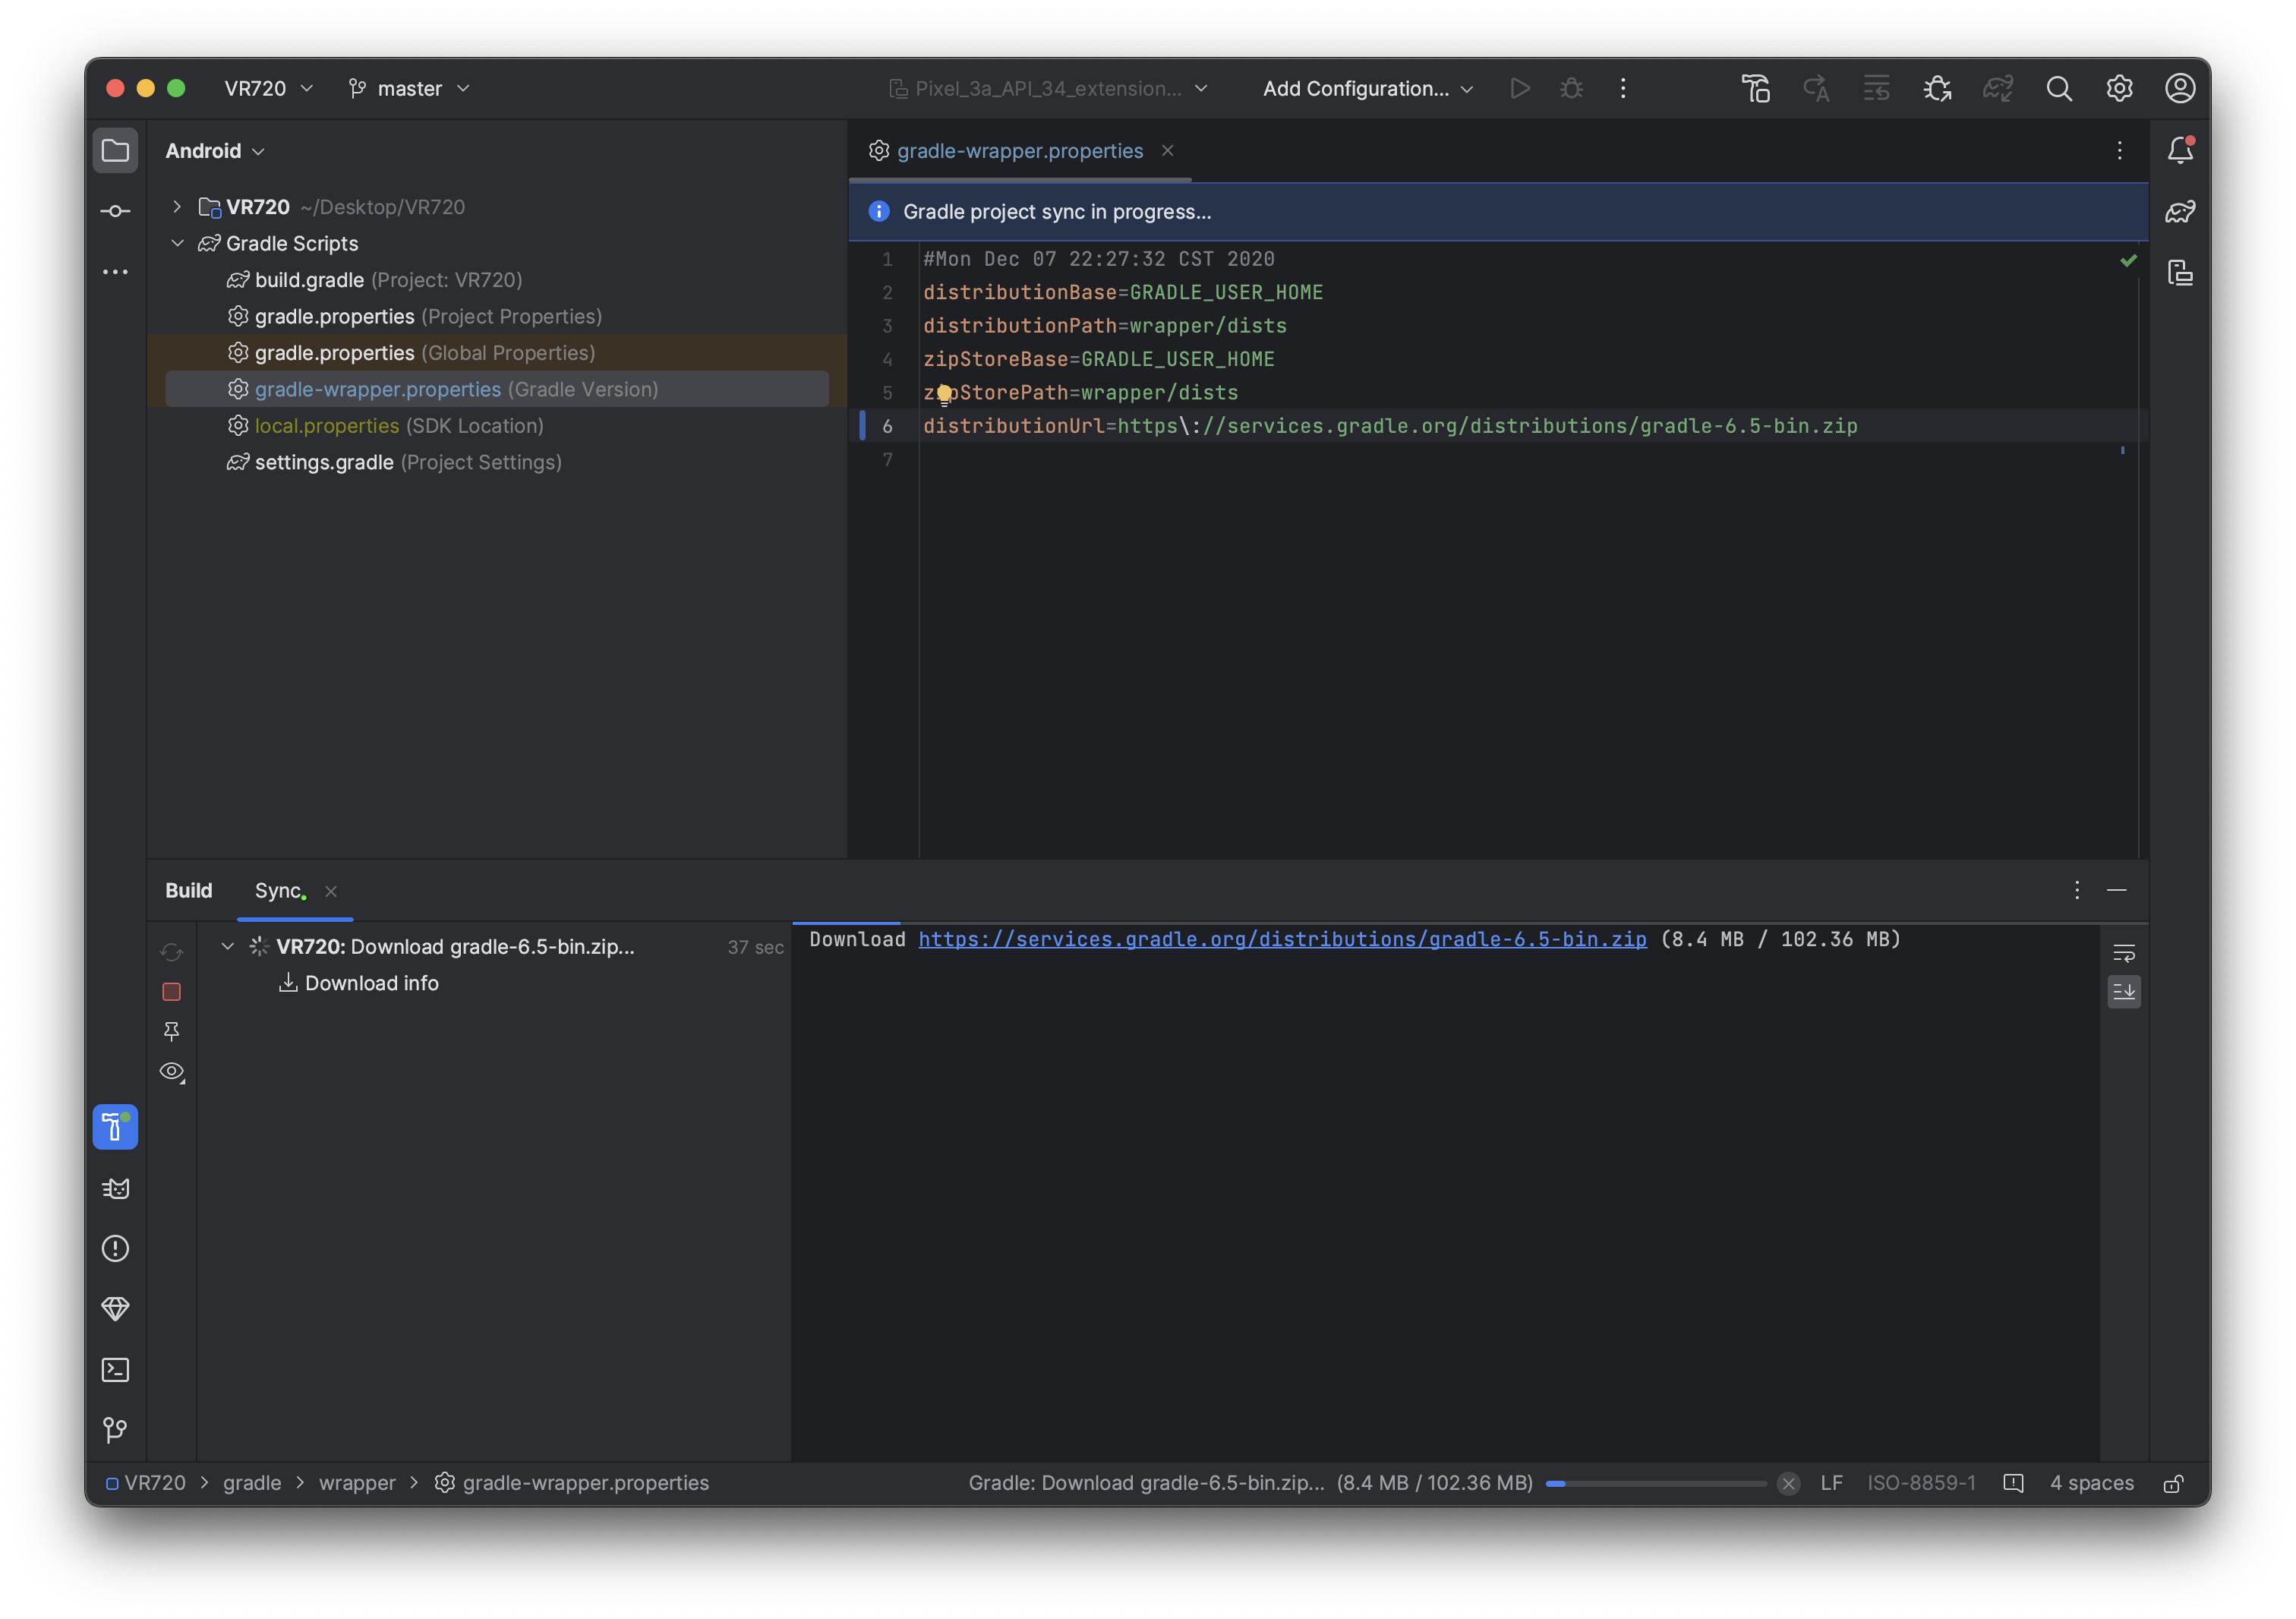Collapse the Gradle Scripts tree node

[x=179, y=243]
